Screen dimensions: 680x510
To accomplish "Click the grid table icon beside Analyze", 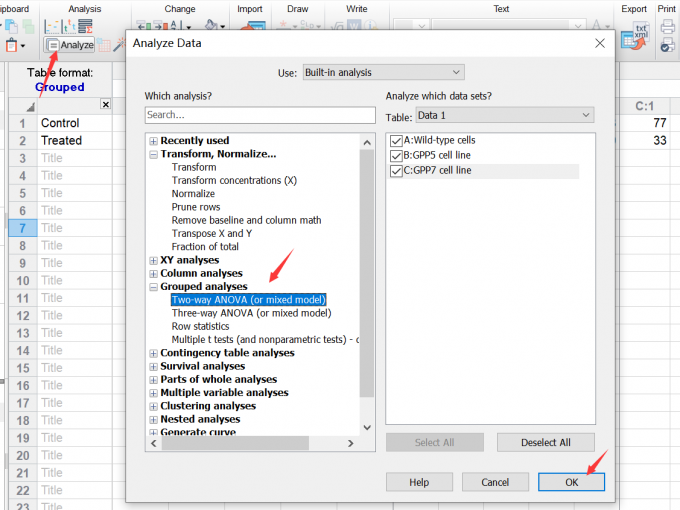I will [104, 45].
